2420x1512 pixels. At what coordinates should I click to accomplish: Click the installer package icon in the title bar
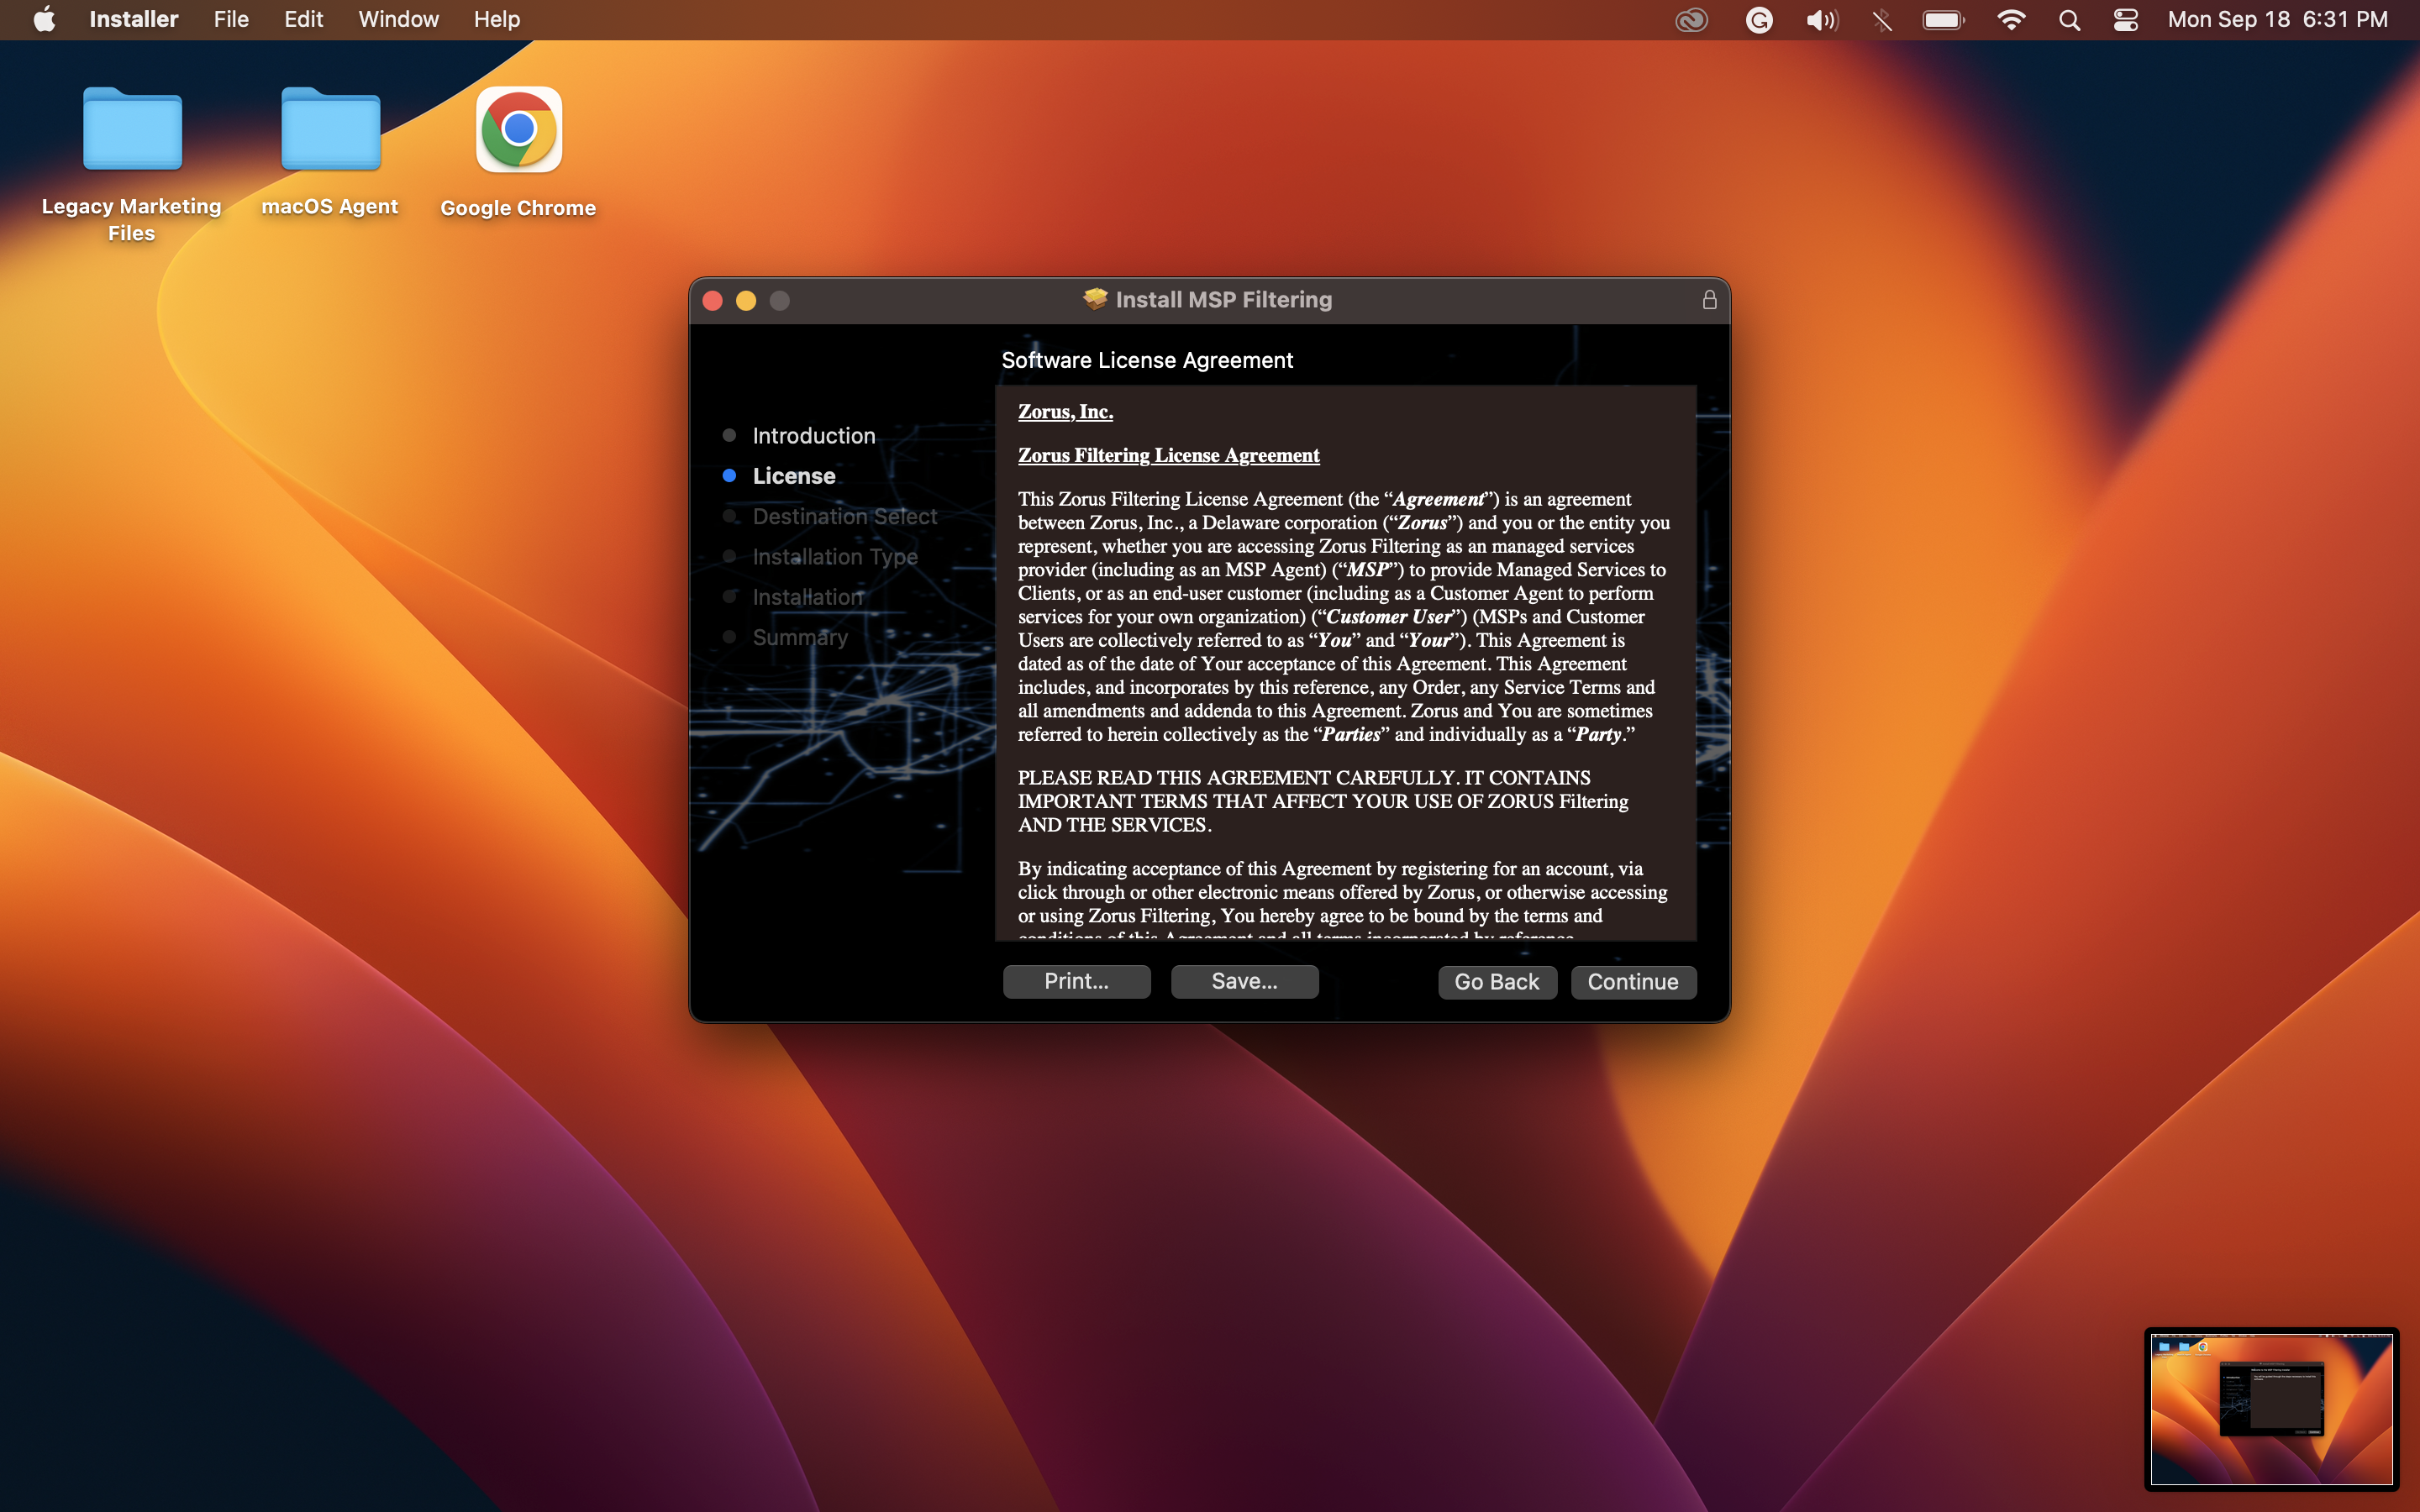click(x=1093, y=299)
